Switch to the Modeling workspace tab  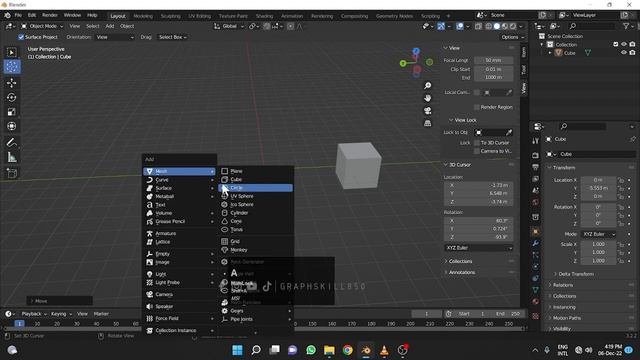pos(143,16)
